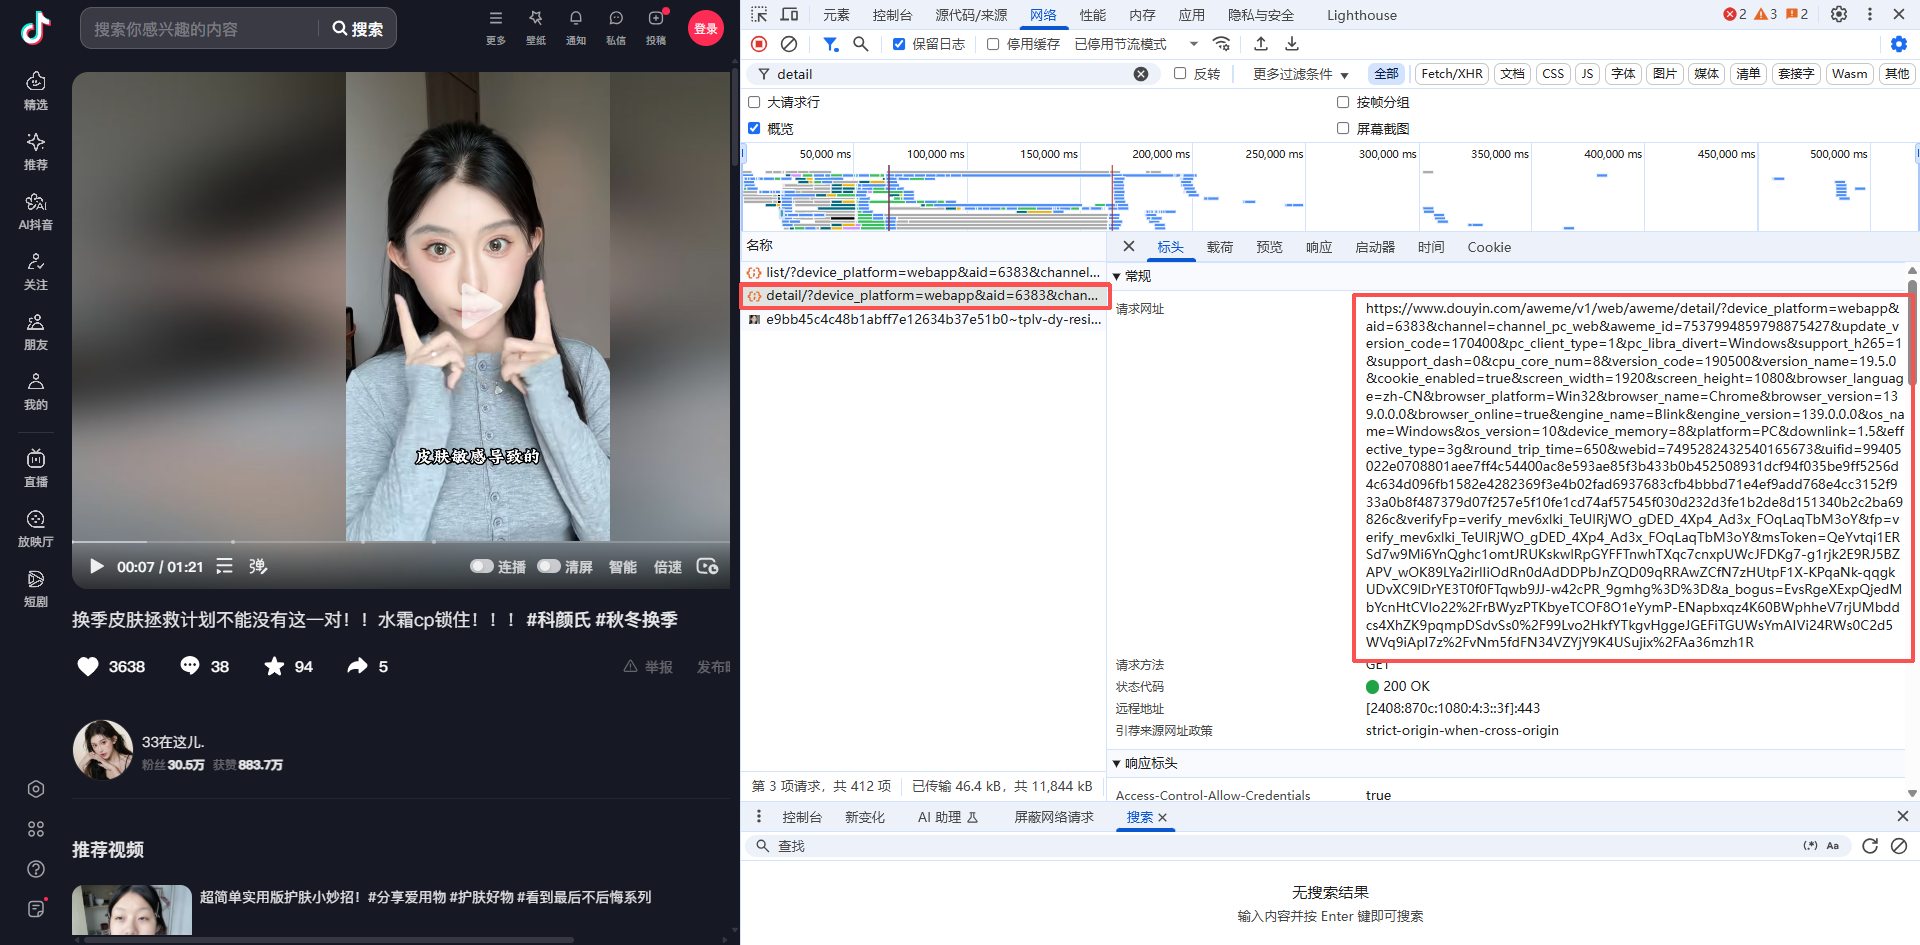
Task: Open Douyin 私信 messages icon
Action: click(x=615, y=18)
